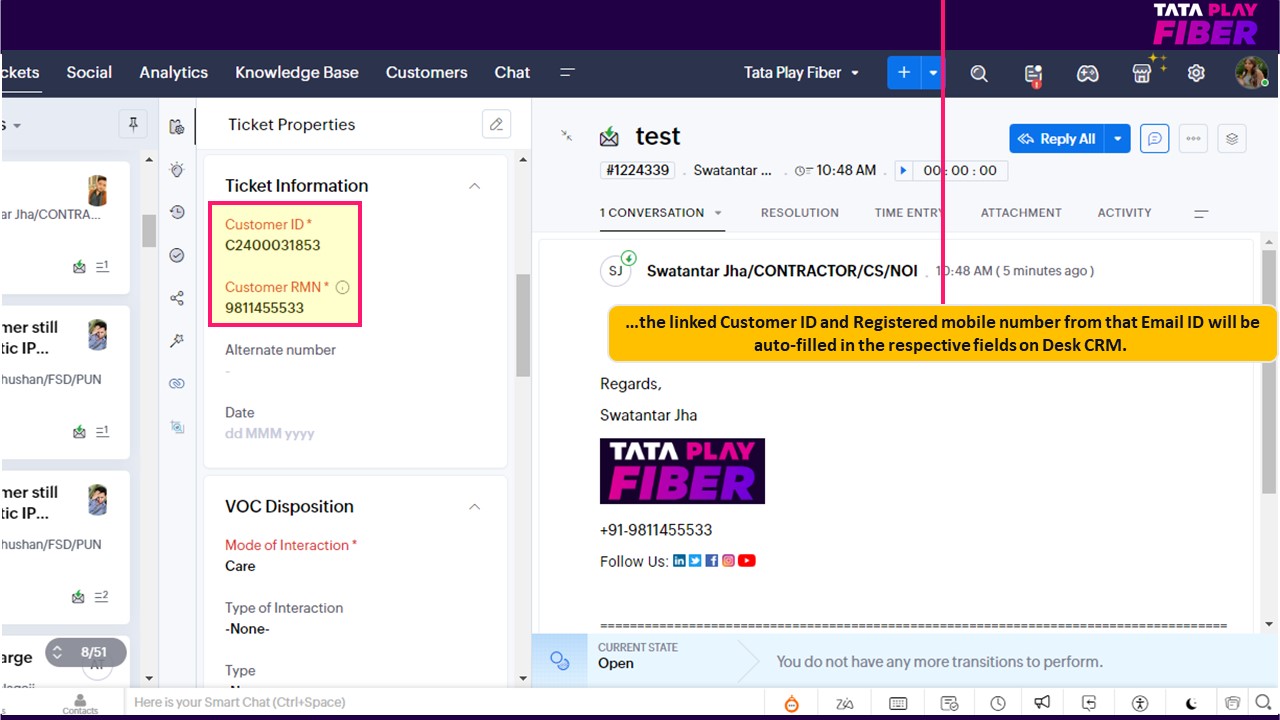Open the share sidebar icon

pos(177,298)
